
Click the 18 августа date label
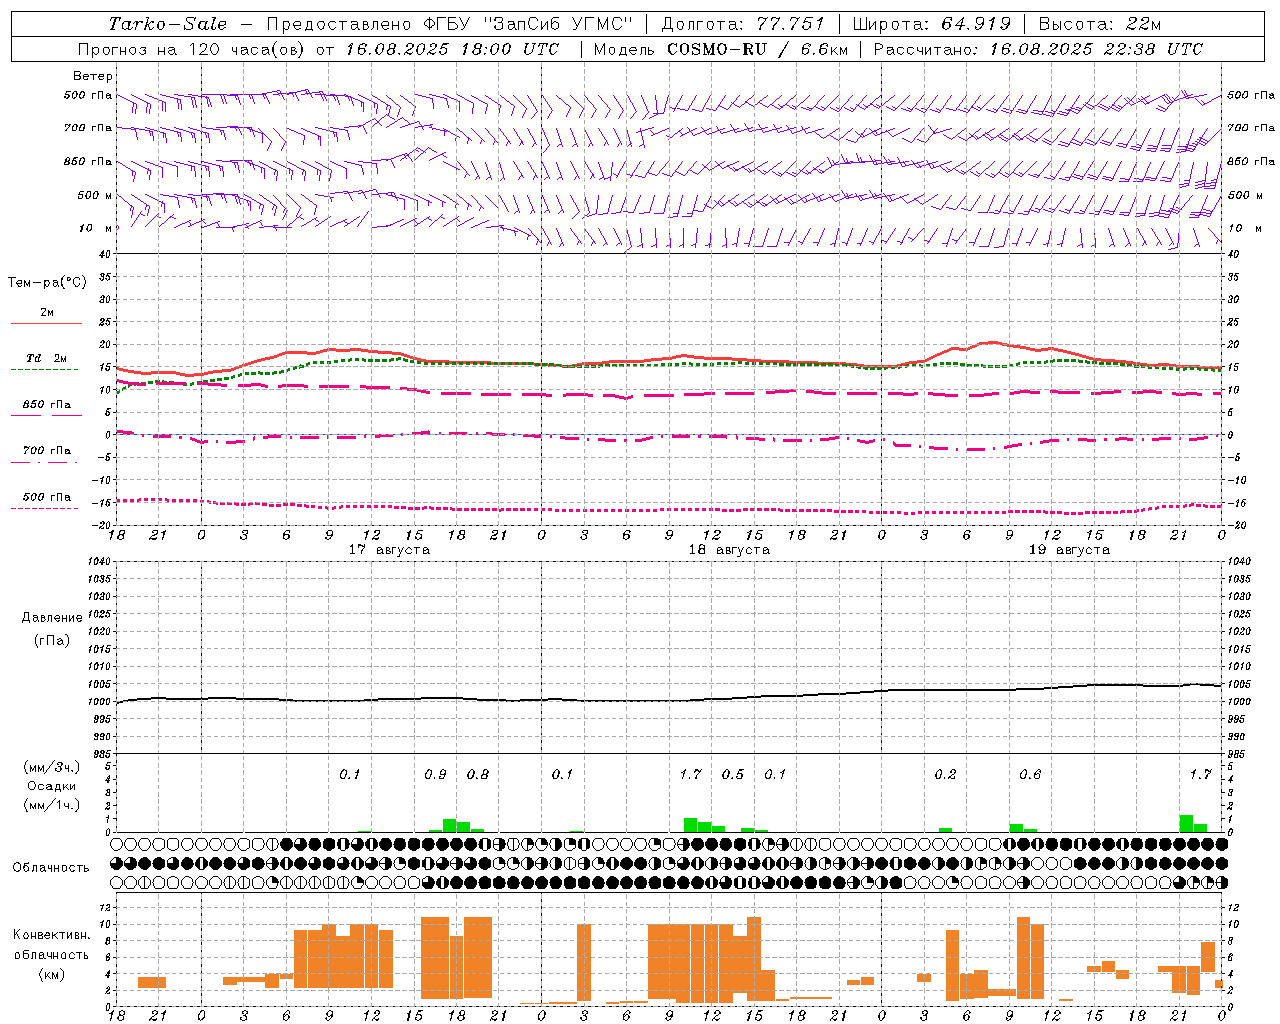point(729,550)
